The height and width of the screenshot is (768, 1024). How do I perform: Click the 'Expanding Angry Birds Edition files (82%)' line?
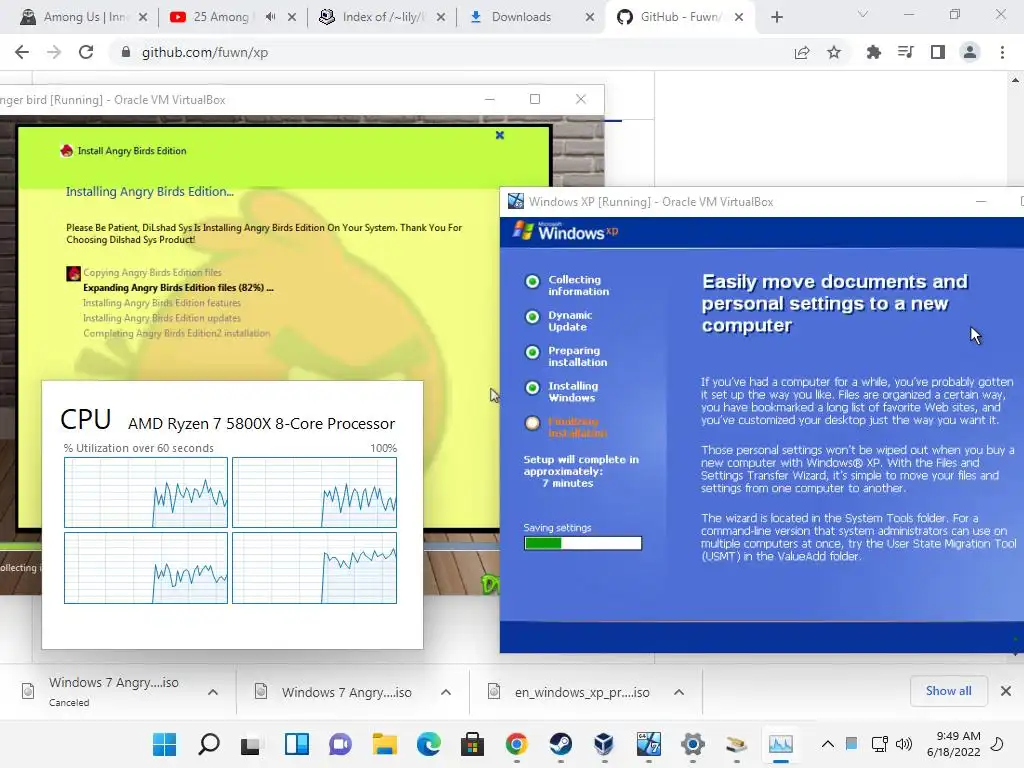tap(178, 287)
